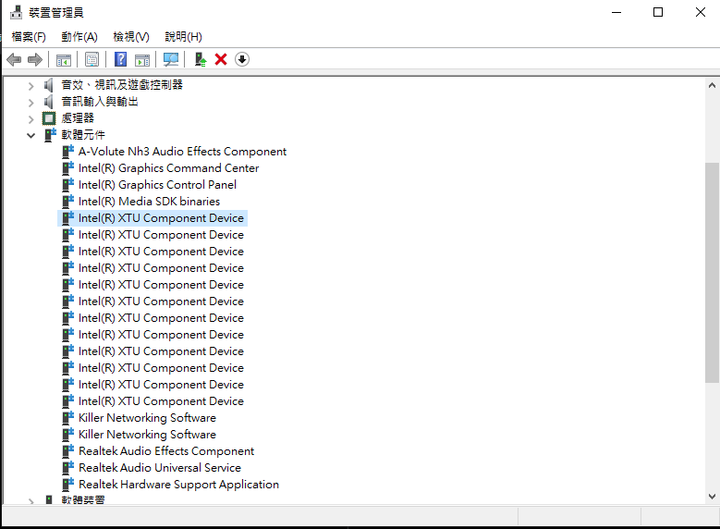Select the second Killer Networking Software entry
Image resolution: width=720 pixels, height=529 pixels.
point(147,434)
